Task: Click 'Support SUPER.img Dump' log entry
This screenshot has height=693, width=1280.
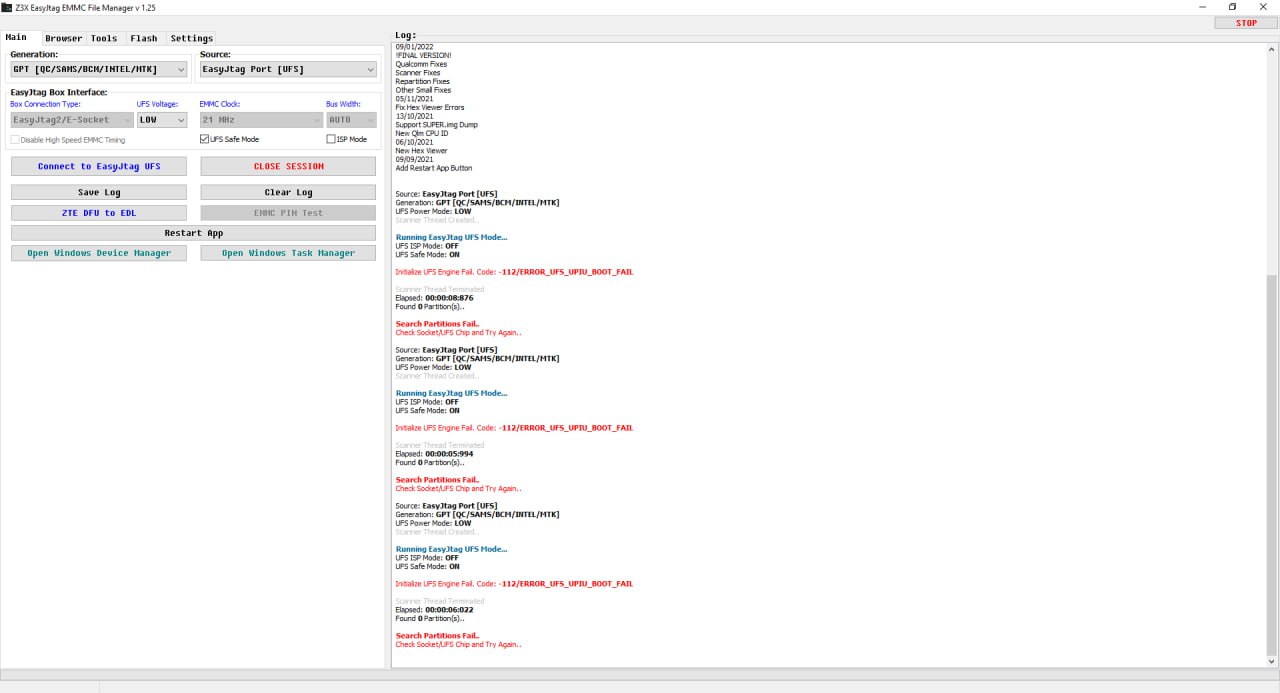Action: (436, 125)
